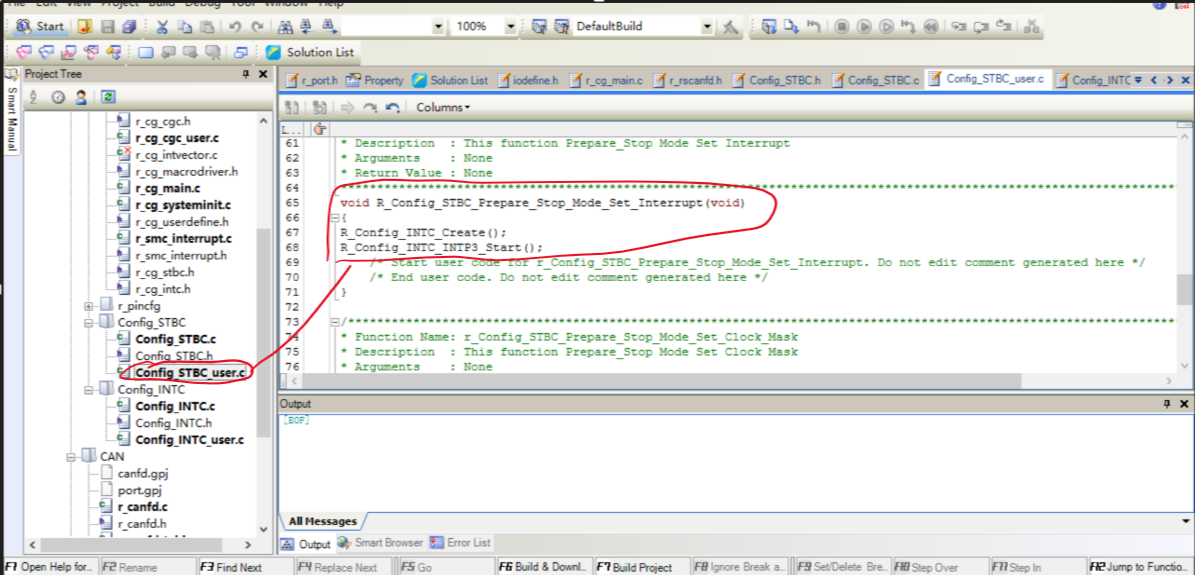Click the user sort icon in Project Tree
Viewport: 1195px width, 575px height.
[x=82, y=97]
